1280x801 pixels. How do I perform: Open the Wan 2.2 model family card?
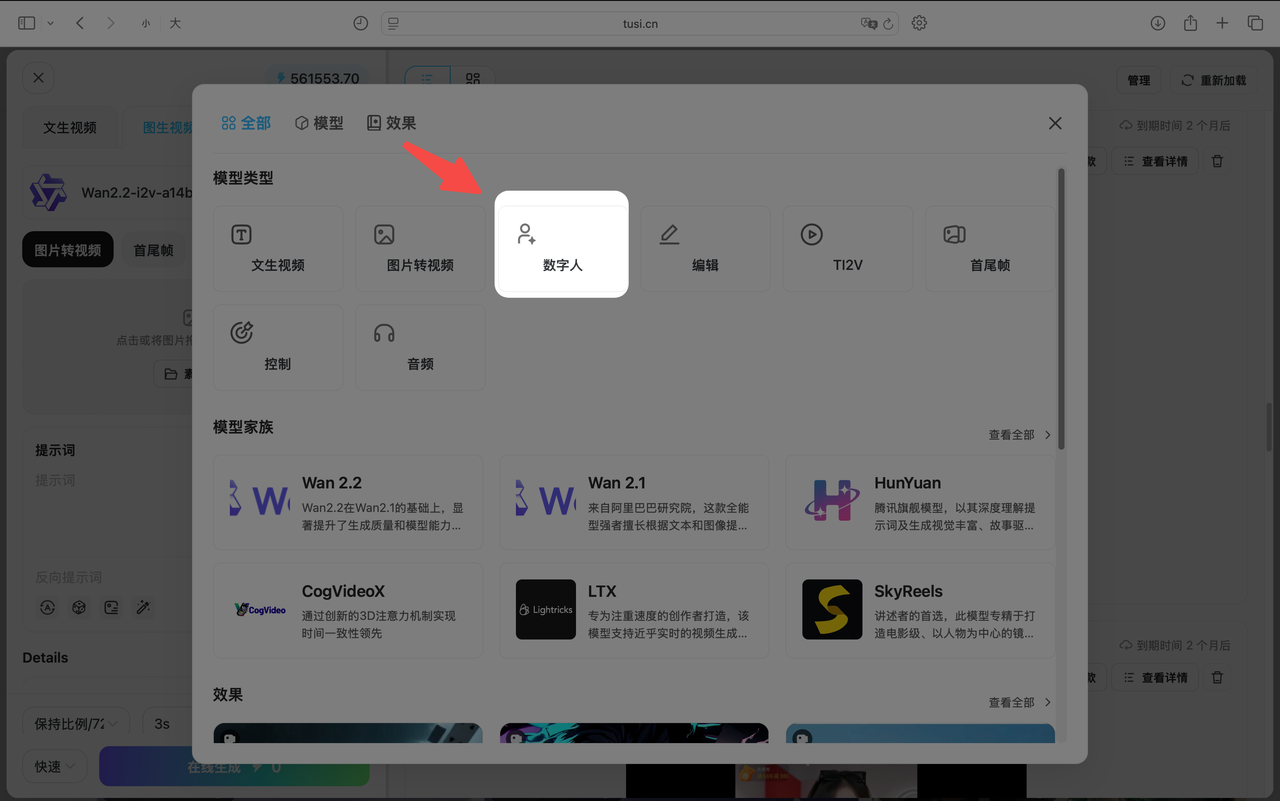[x=348, y=502]
